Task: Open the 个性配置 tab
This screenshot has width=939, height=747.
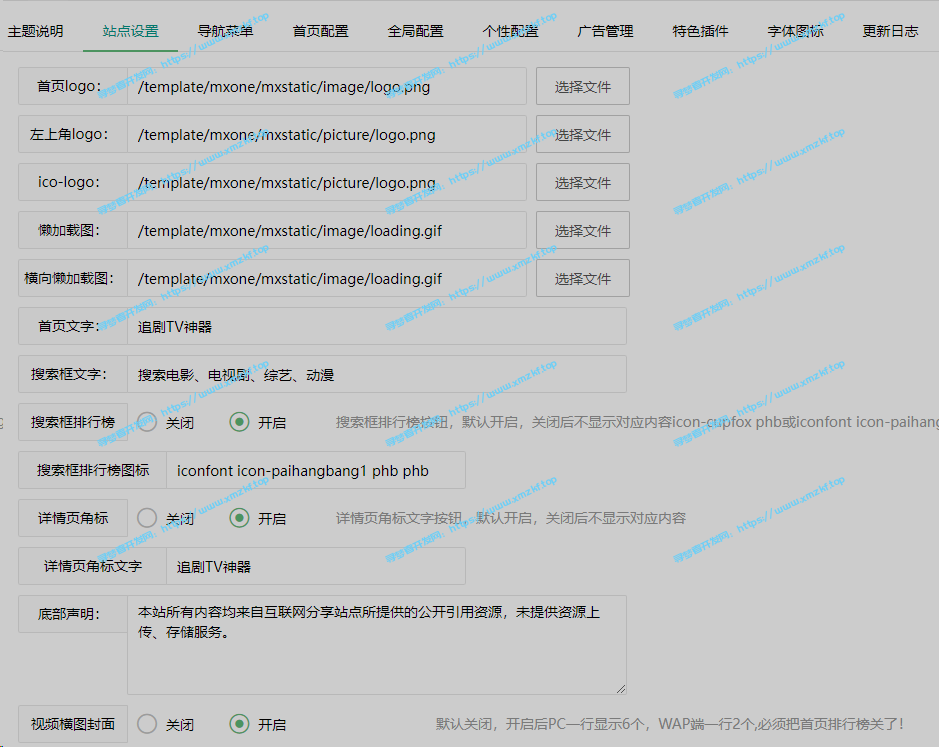Action: tap(510, 31)
